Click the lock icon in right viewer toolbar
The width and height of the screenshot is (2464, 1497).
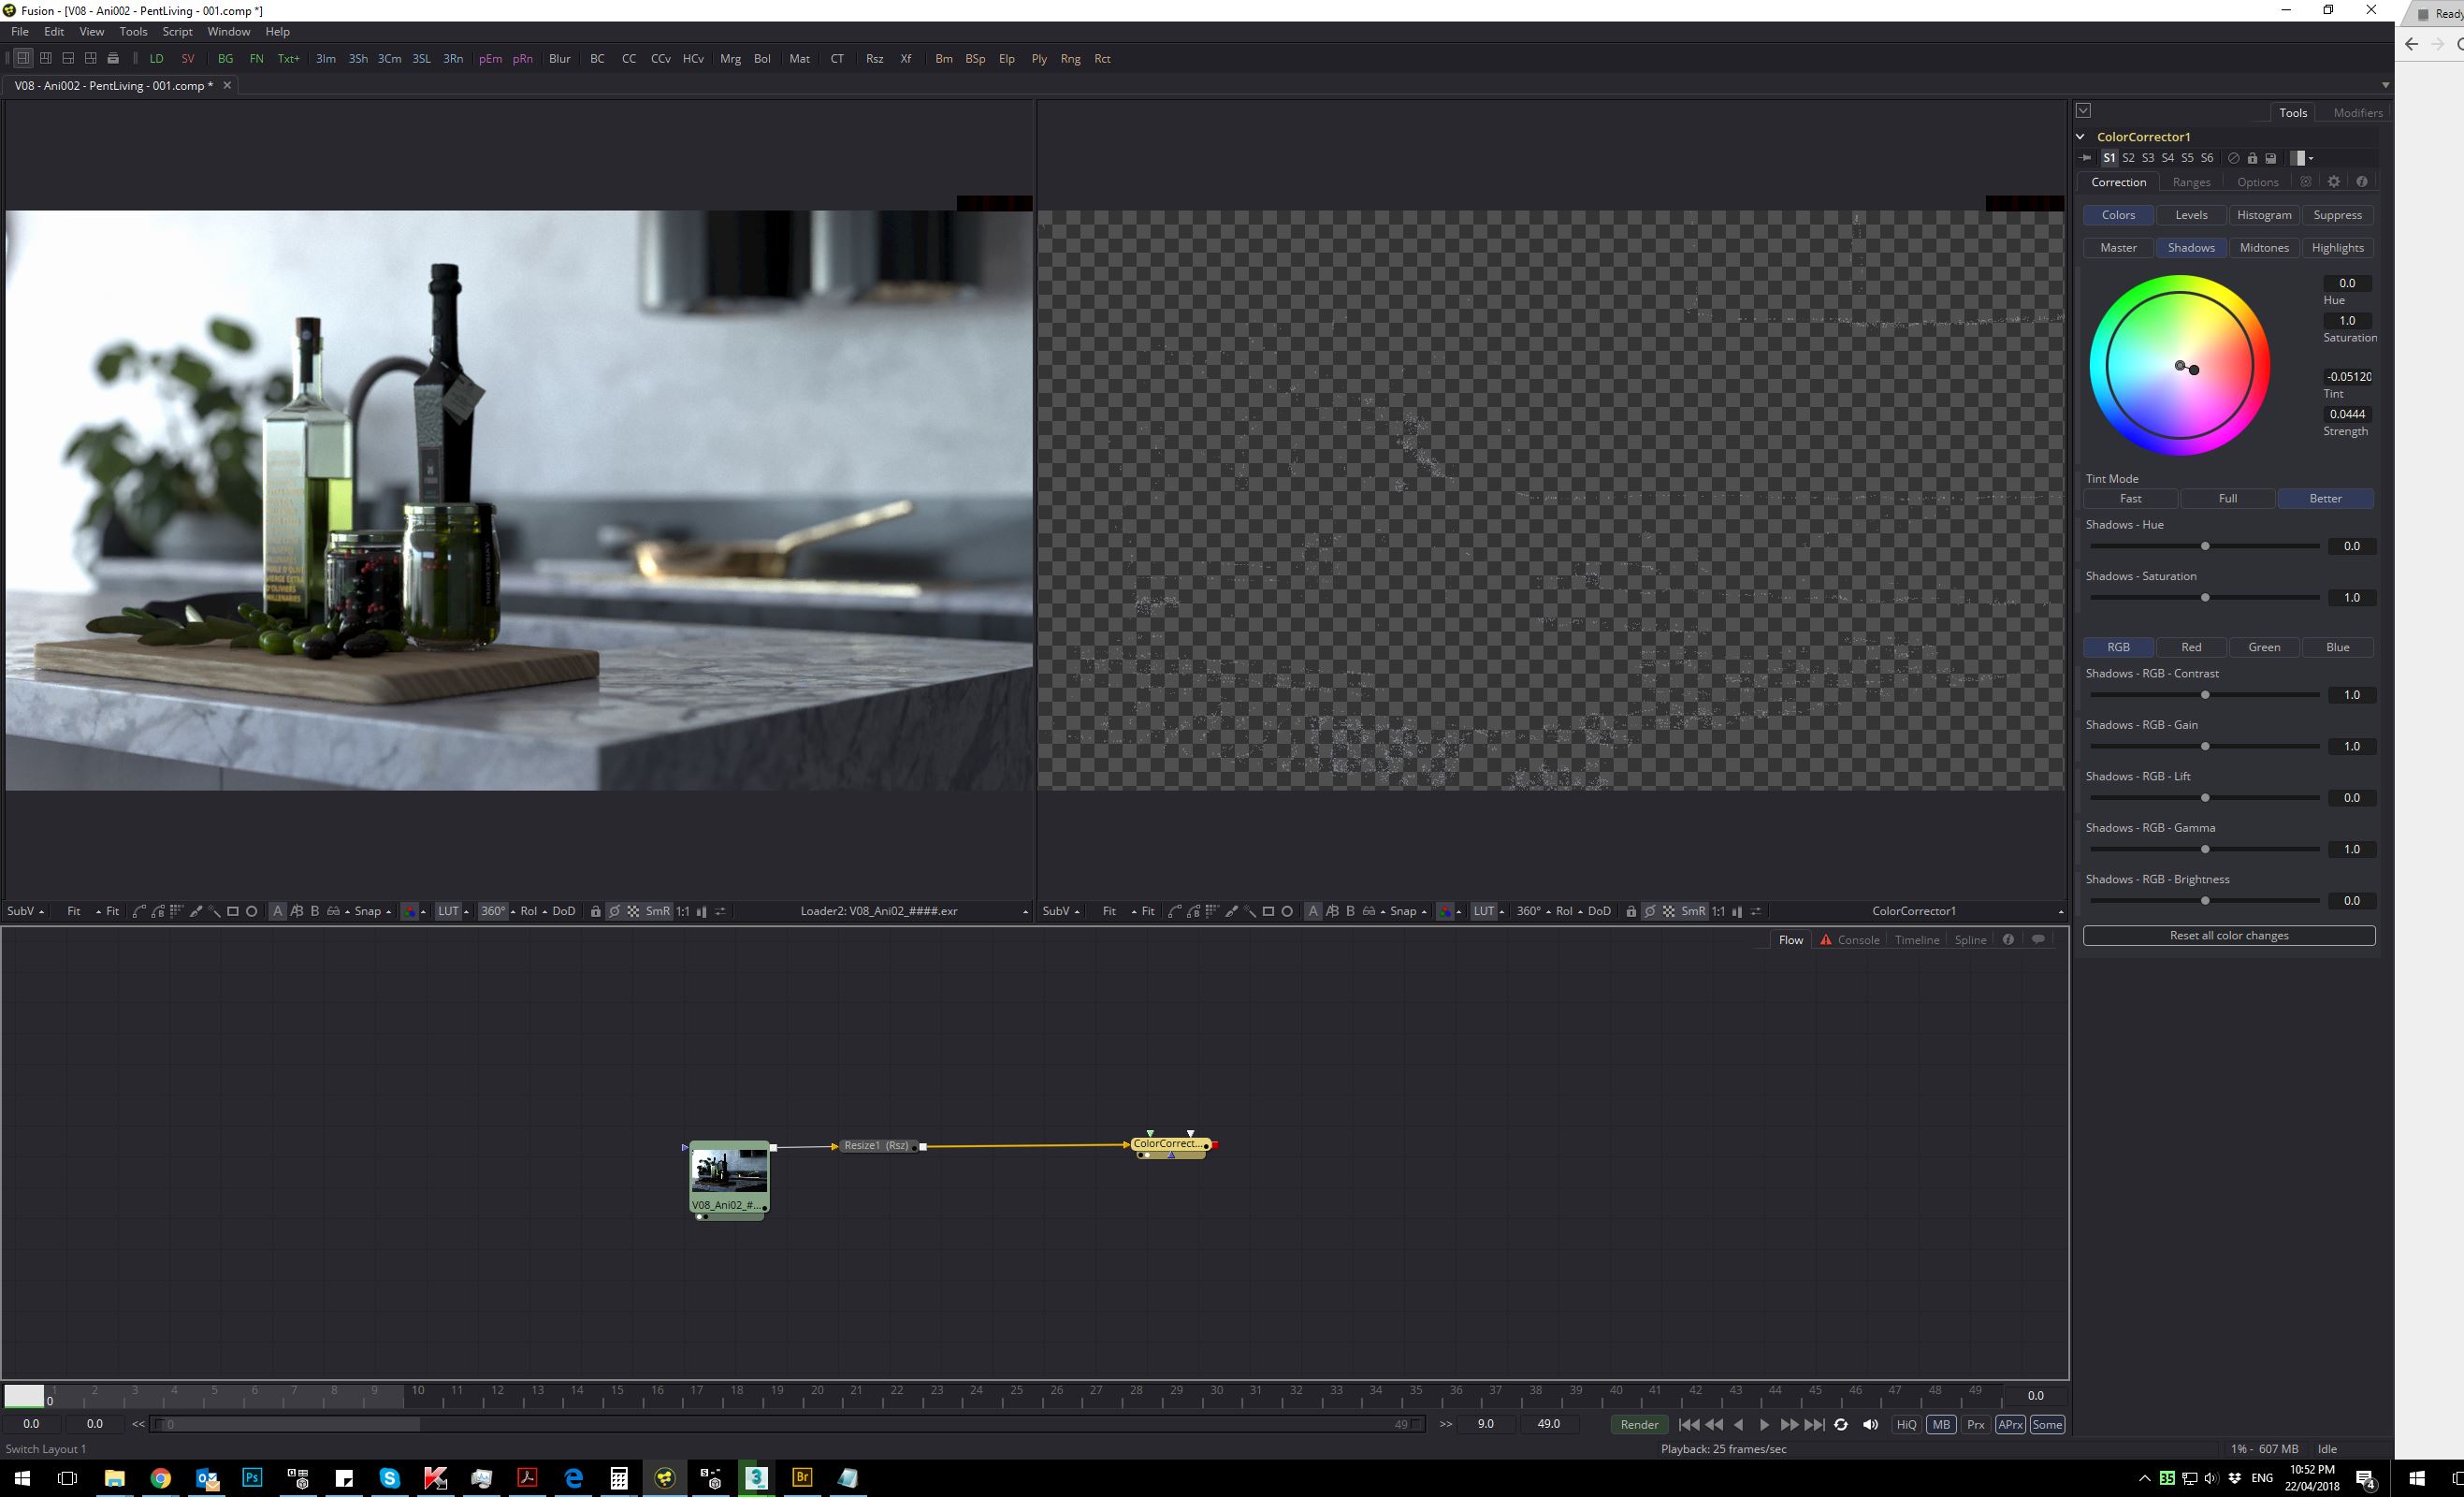[1631, 911]
